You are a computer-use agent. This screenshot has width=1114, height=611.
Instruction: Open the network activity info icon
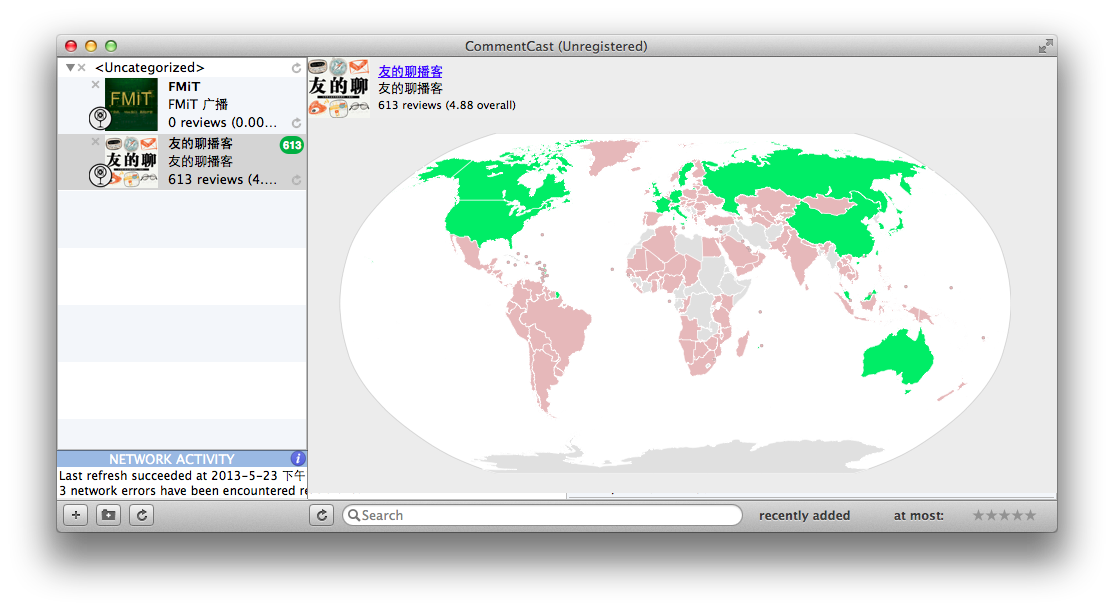298,458
